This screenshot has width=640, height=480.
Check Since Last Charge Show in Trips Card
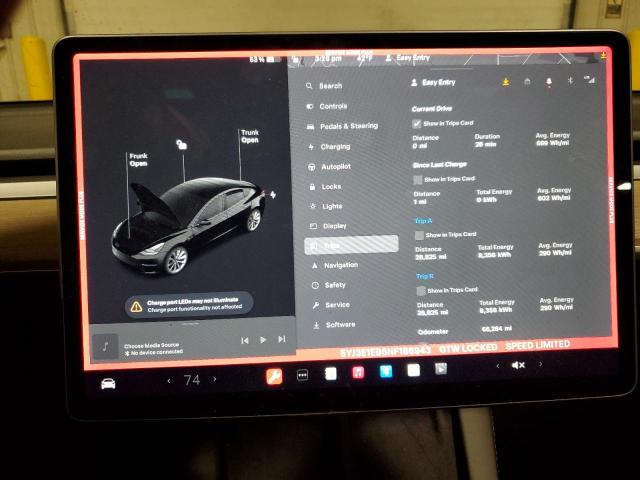[x=418, y=180]
